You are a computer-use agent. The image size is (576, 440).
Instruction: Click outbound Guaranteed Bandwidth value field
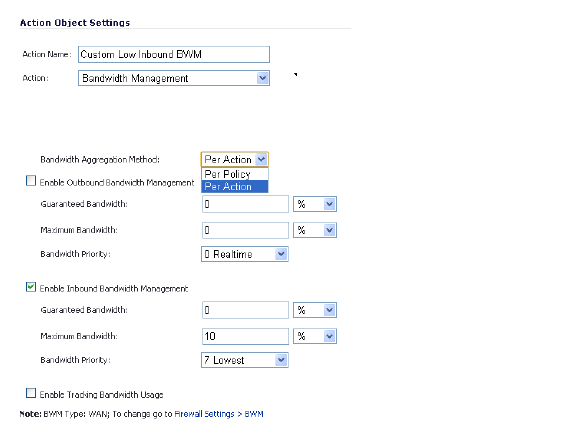(x=245, y=204)
